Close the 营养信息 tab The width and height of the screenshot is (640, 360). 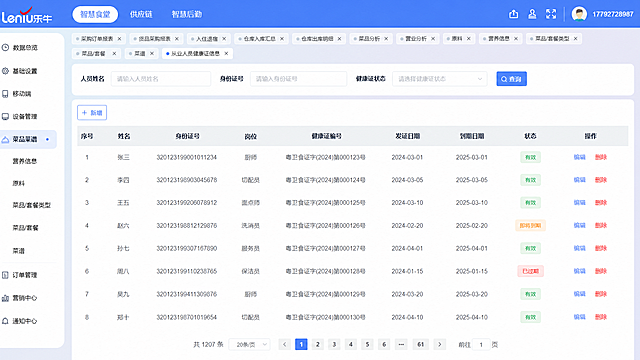coord(516,39)
